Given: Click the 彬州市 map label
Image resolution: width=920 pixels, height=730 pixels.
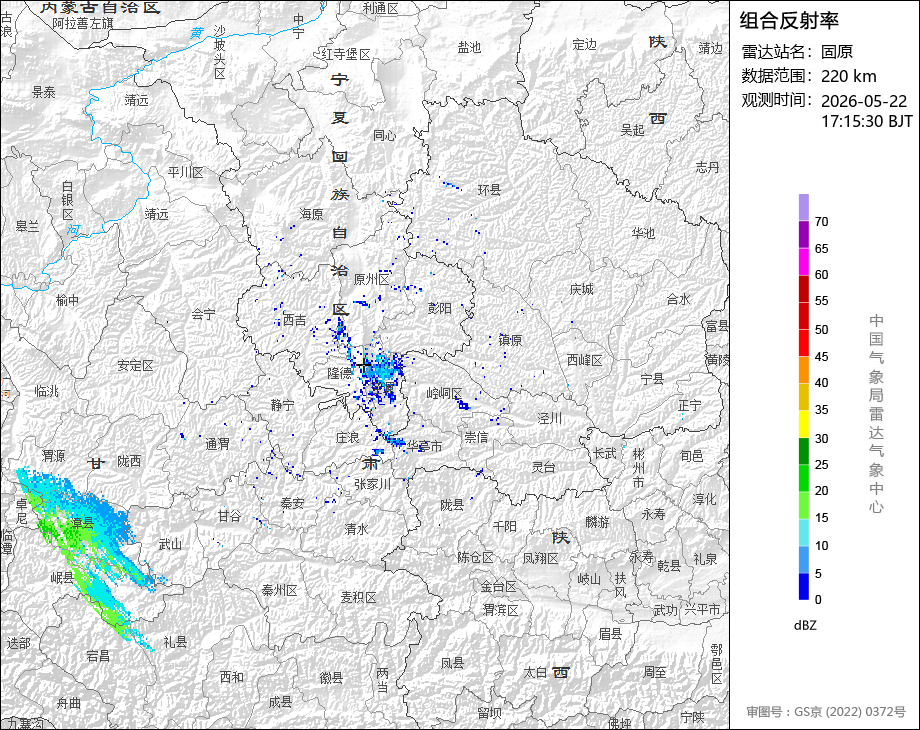Looking at the screenshot, I should point(638,468).
